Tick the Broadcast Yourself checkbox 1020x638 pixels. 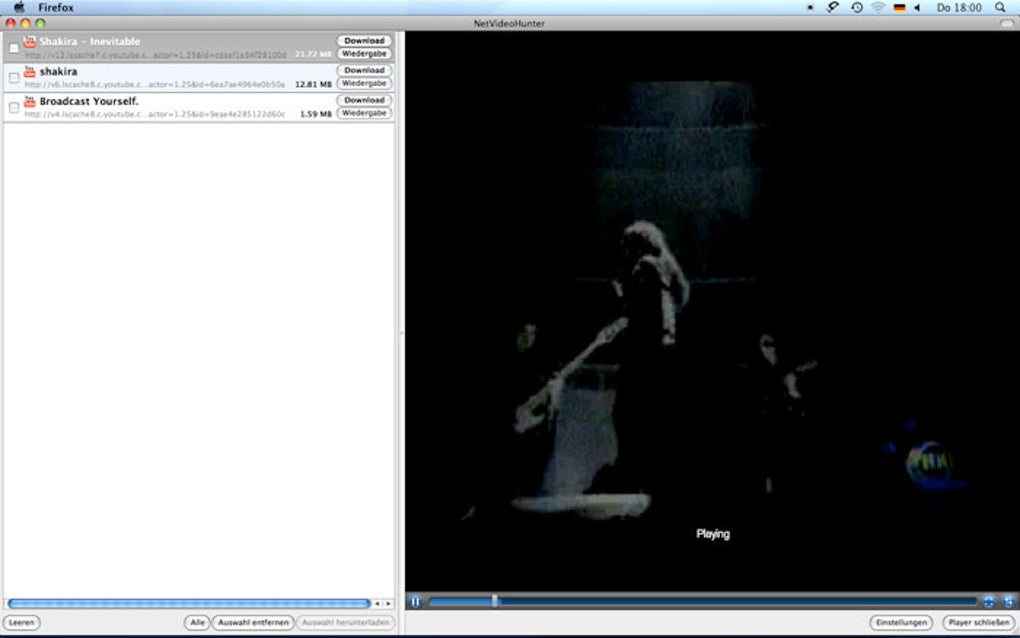pos(14,108)
